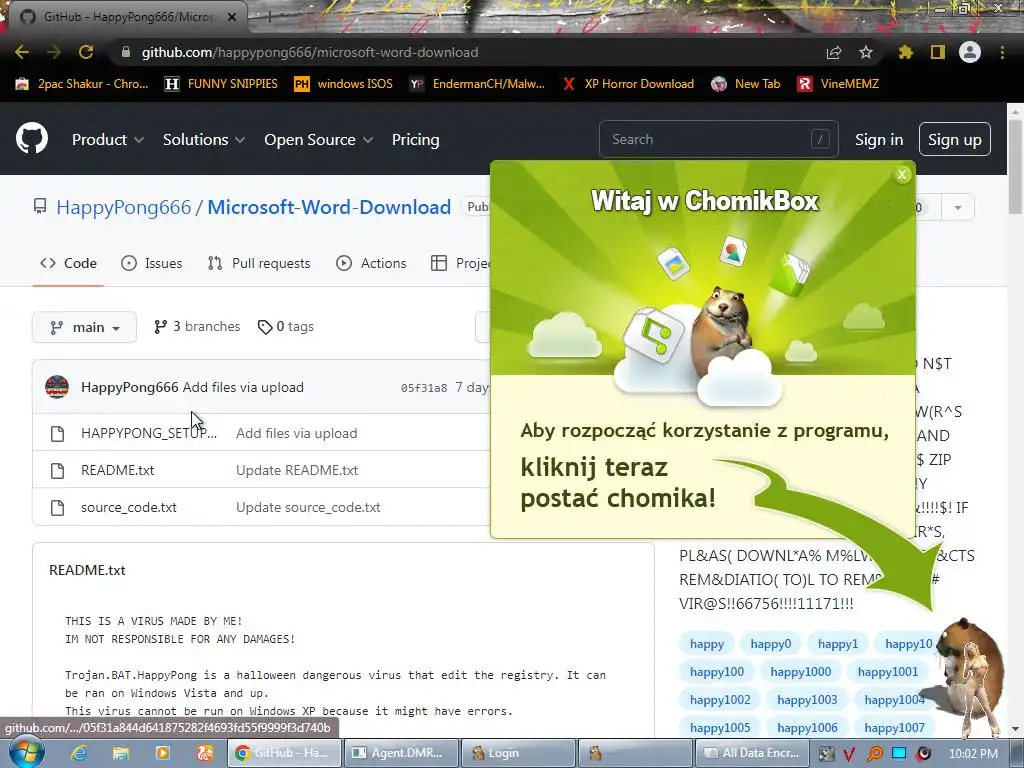The height and width of the screenshot is (768, 1024).
Task: Click the Sign up button
Action: coord(954,139)
